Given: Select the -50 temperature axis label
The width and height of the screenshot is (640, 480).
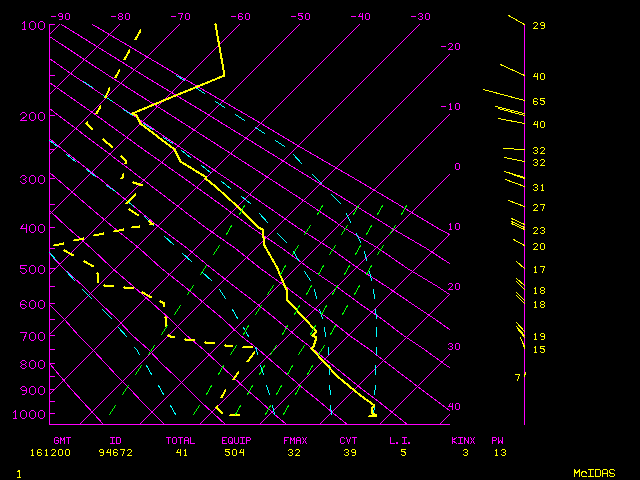Looking at the screenshot, I should (300, 16).
